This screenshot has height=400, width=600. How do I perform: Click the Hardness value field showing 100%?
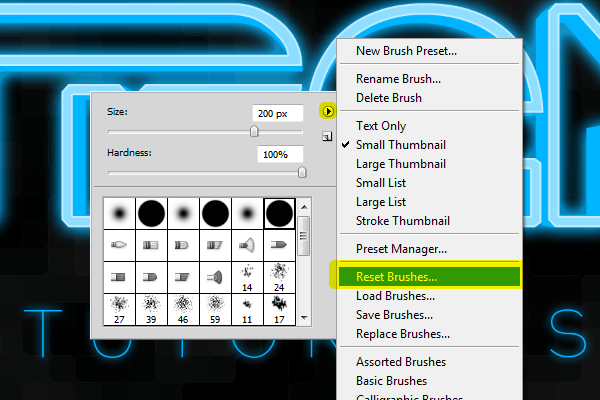coord(280,154)
